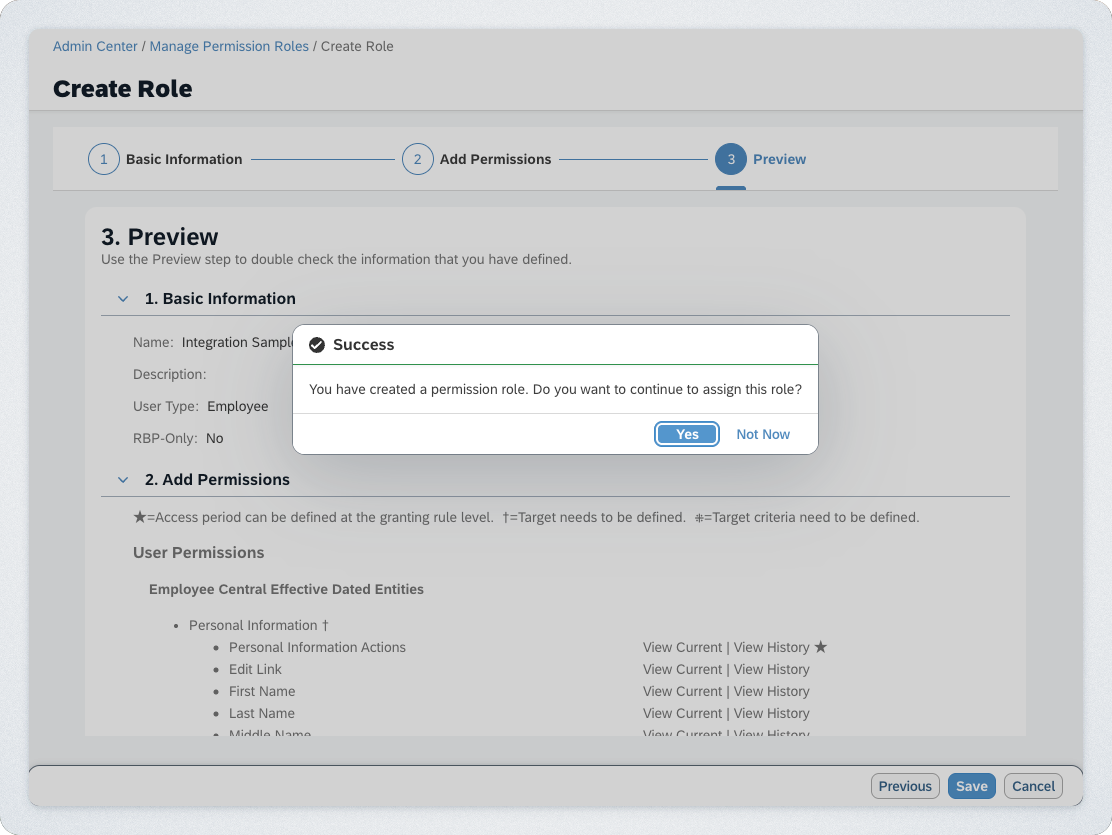The image size is (1112, 835).
Task: Click the Previous button
Action: point(905,786)
